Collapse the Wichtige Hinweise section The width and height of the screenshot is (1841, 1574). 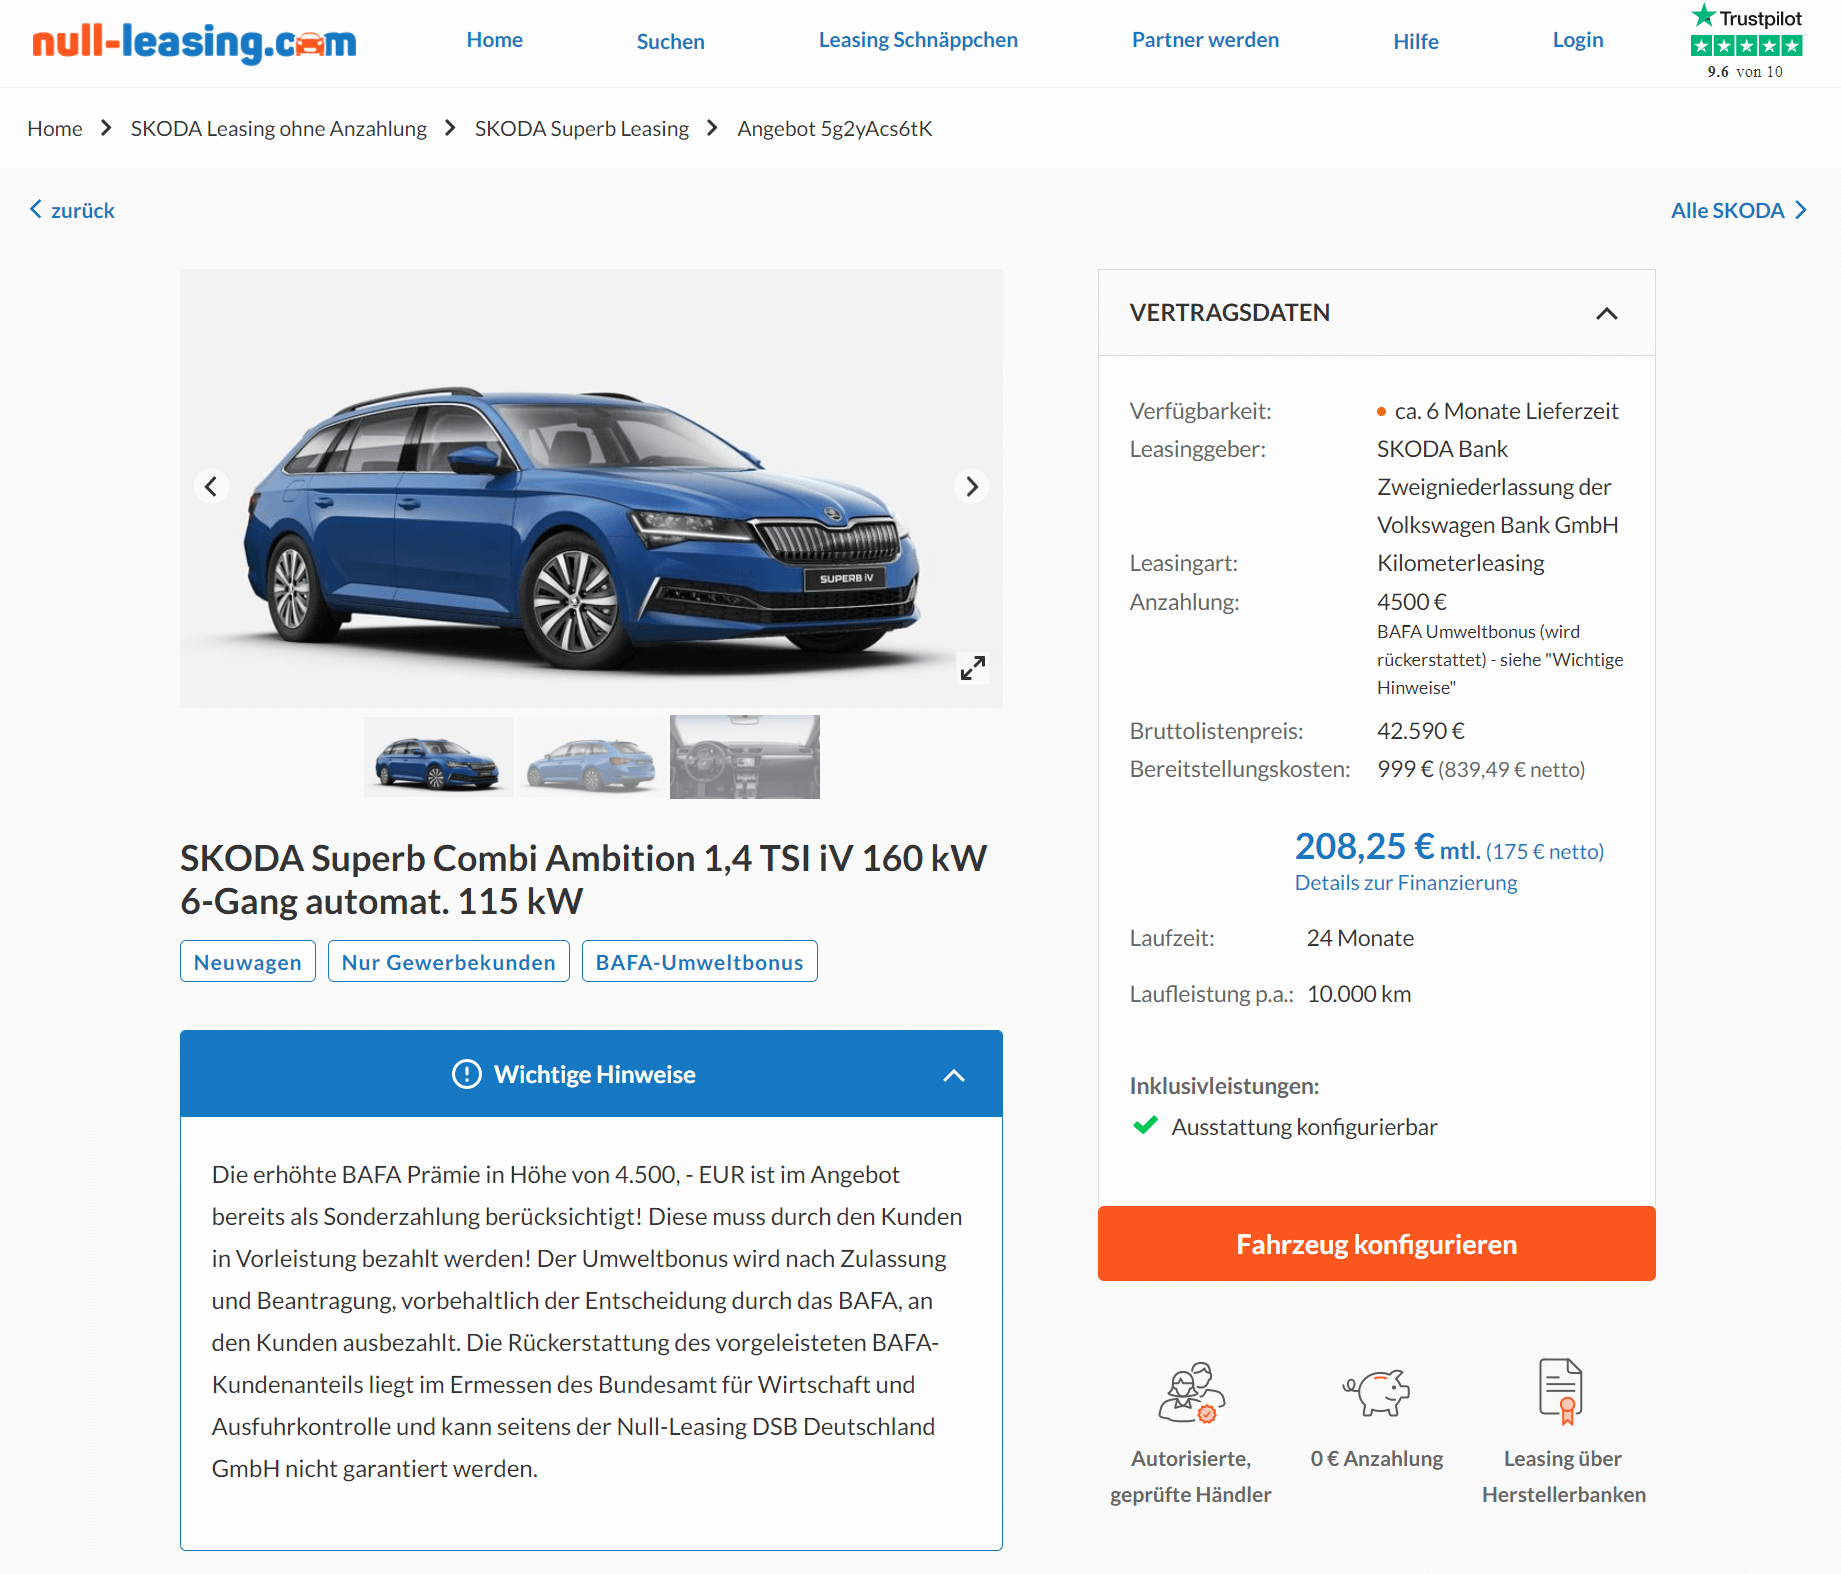(954, 1075)
